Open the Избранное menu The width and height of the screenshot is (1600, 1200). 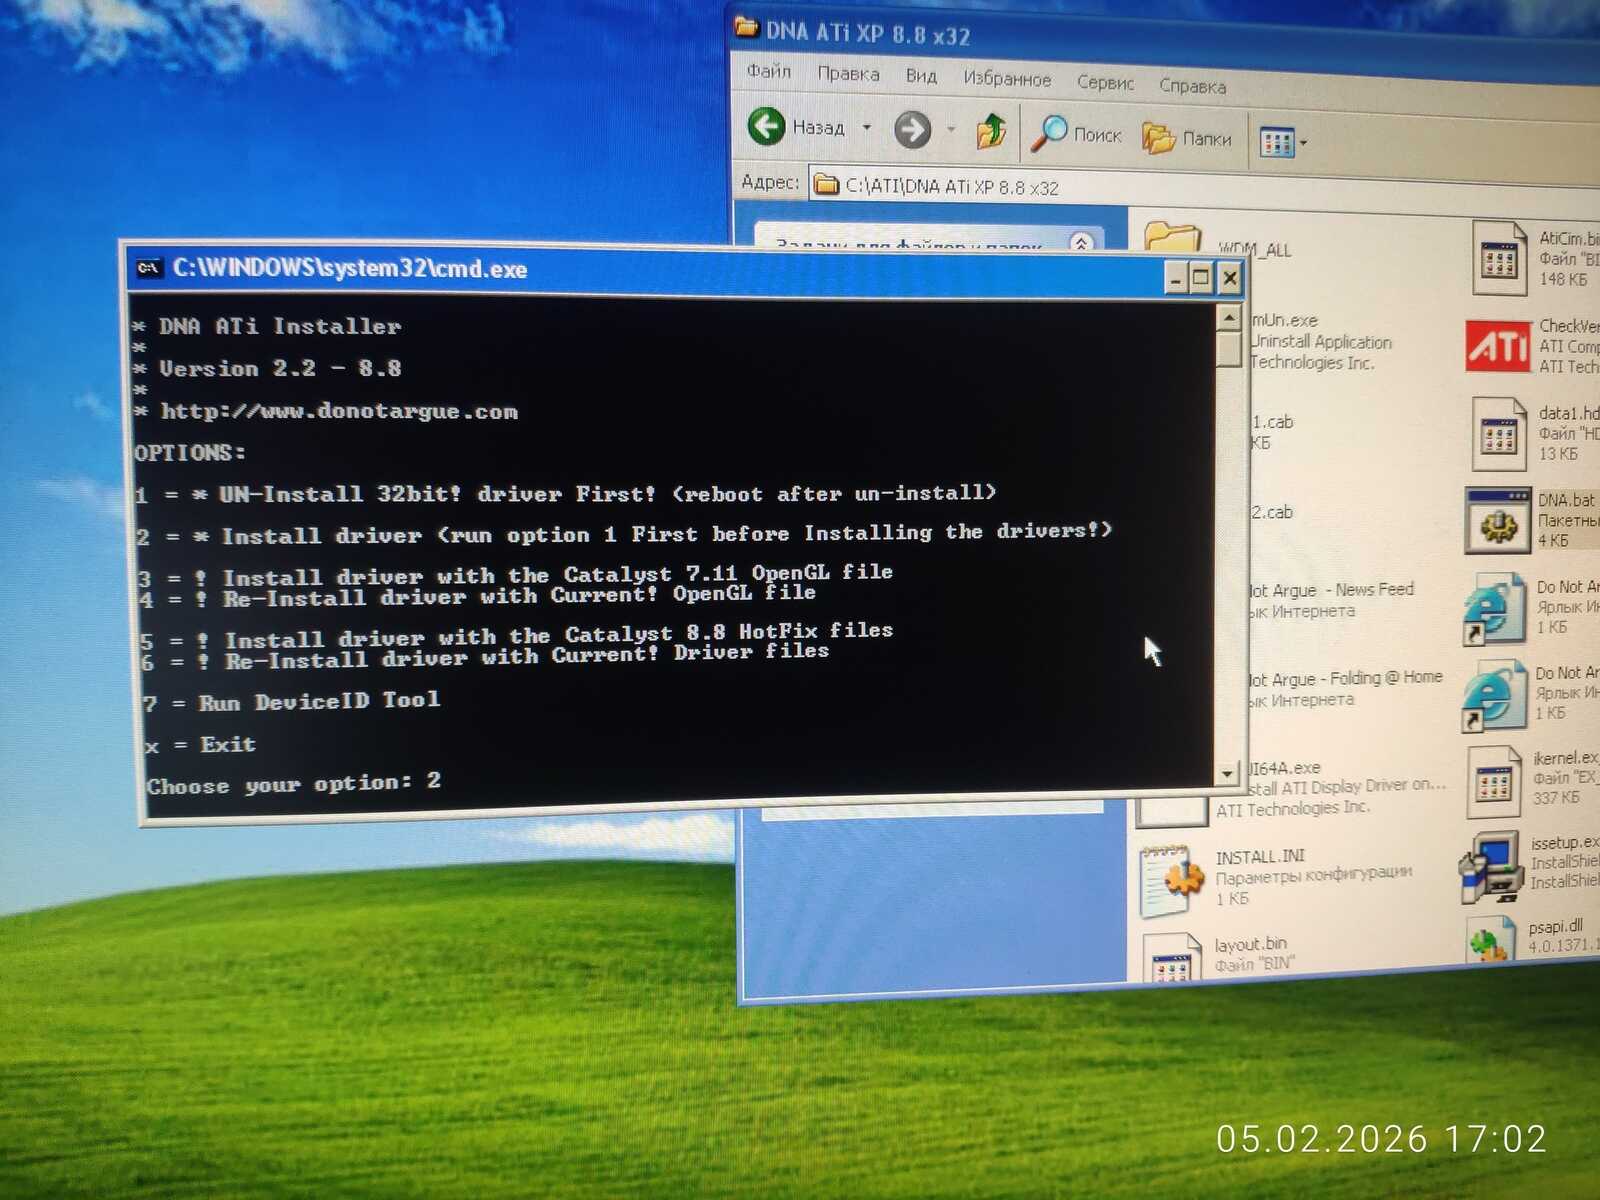(1007, 79)
